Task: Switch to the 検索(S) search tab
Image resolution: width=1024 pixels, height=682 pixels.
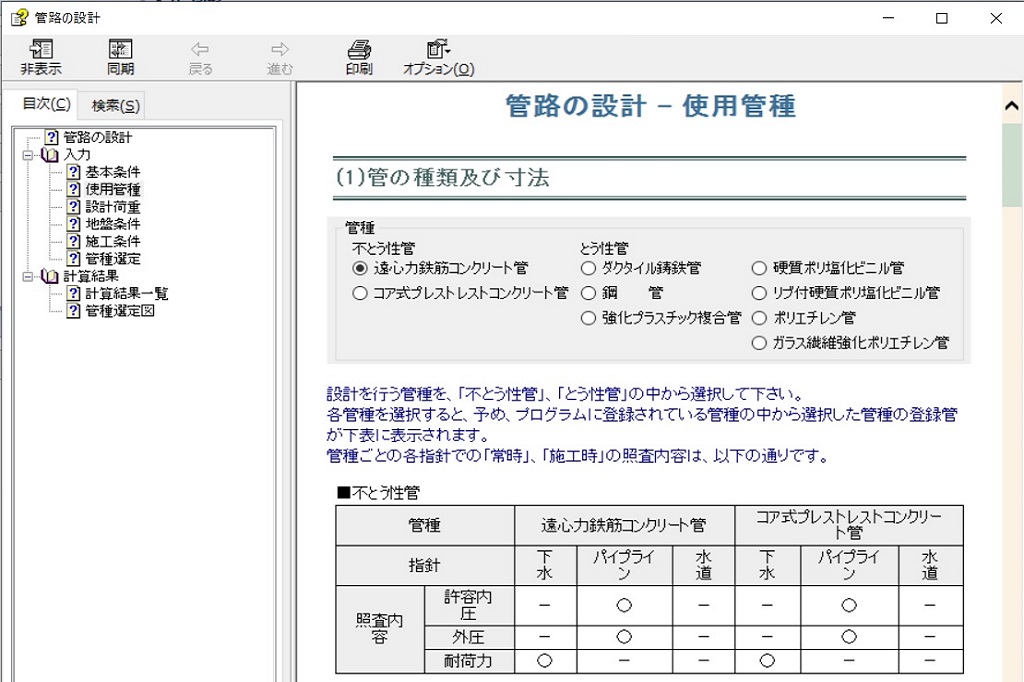Action: tap(116, 105)
